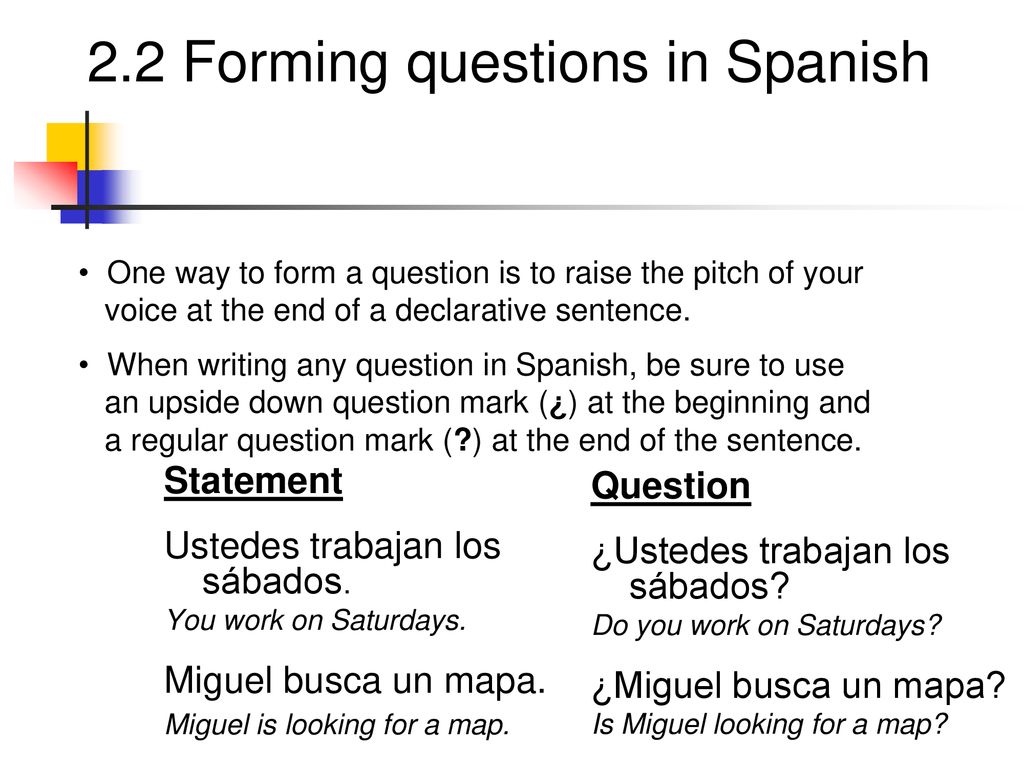Select the statement 'Miguel busca un mapa.'
Screen dimensions: 1024x768
(355, 681)
